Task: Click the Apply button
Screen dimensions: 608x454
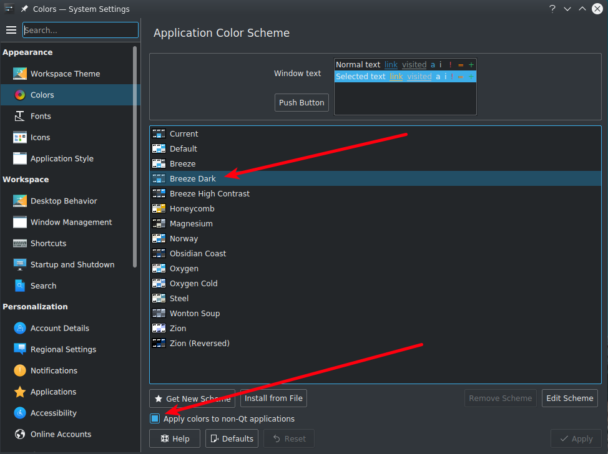Action: pyautogui.click(x=576, y=438)
